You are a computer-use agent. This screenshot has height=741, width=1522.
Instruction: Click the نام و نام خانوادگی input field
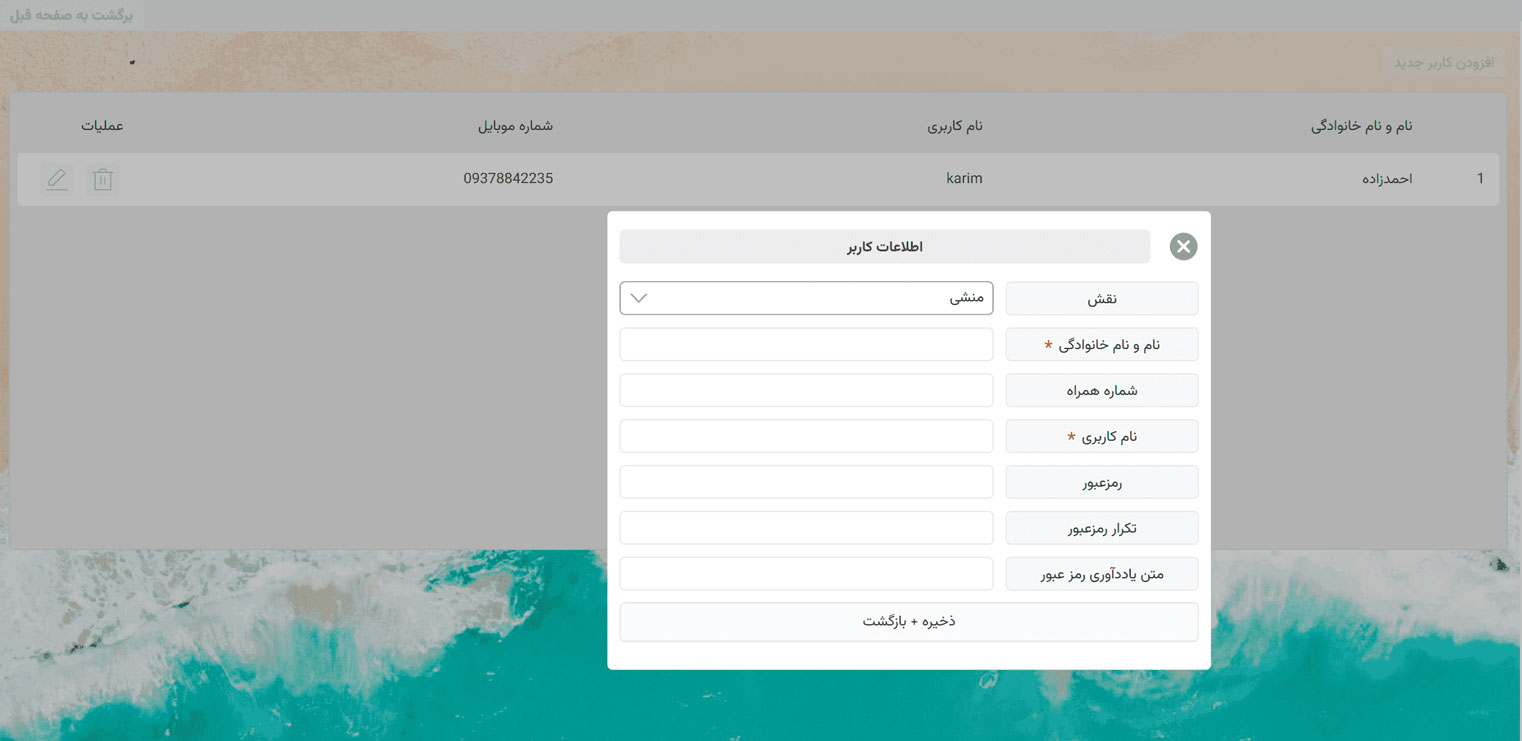[806, 344]
